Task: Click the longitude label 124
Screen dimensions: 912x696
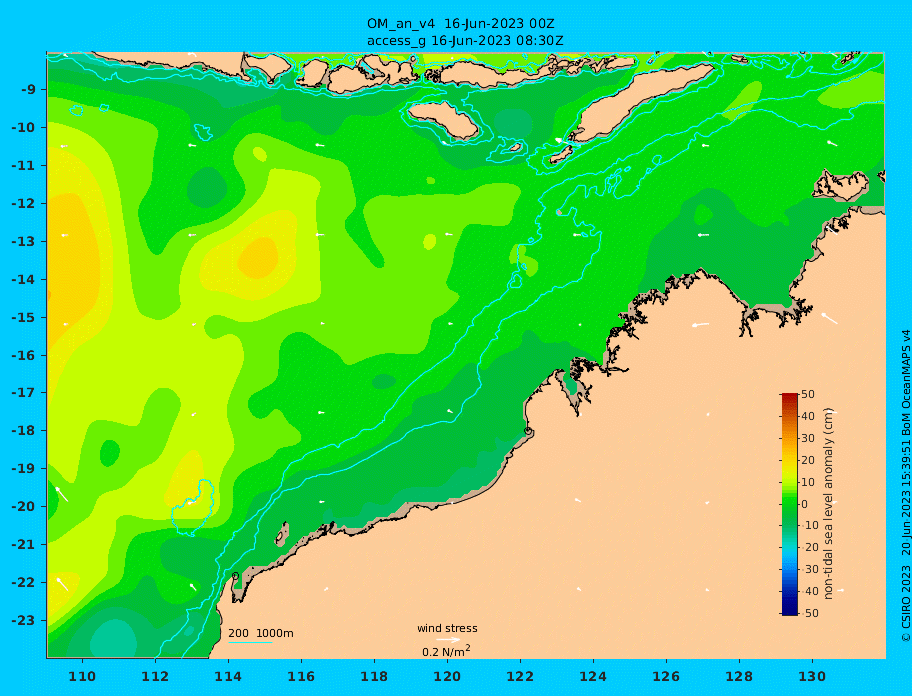Action: coord(593,676)
